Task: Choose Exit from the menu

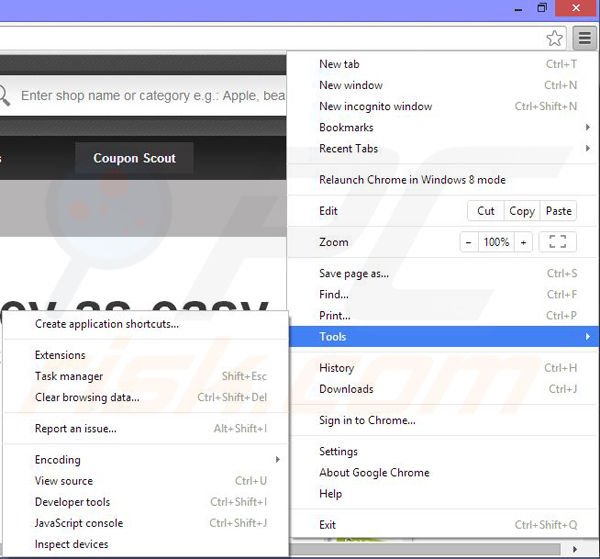Action: [444, 525]
